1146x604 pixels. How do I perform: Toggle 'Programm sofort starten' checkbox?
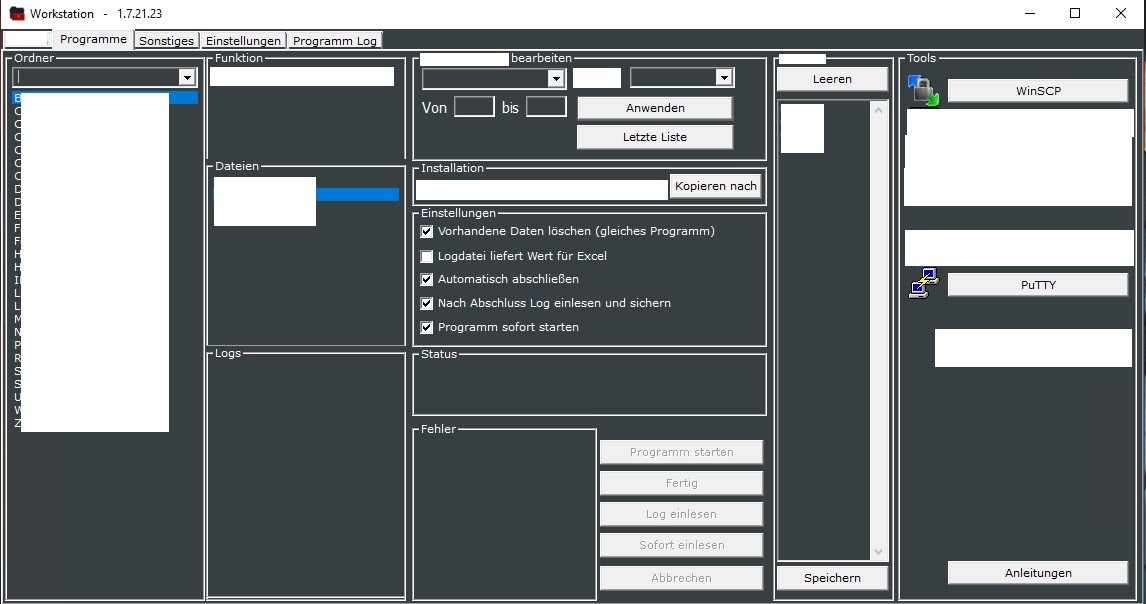click(427, 327)
